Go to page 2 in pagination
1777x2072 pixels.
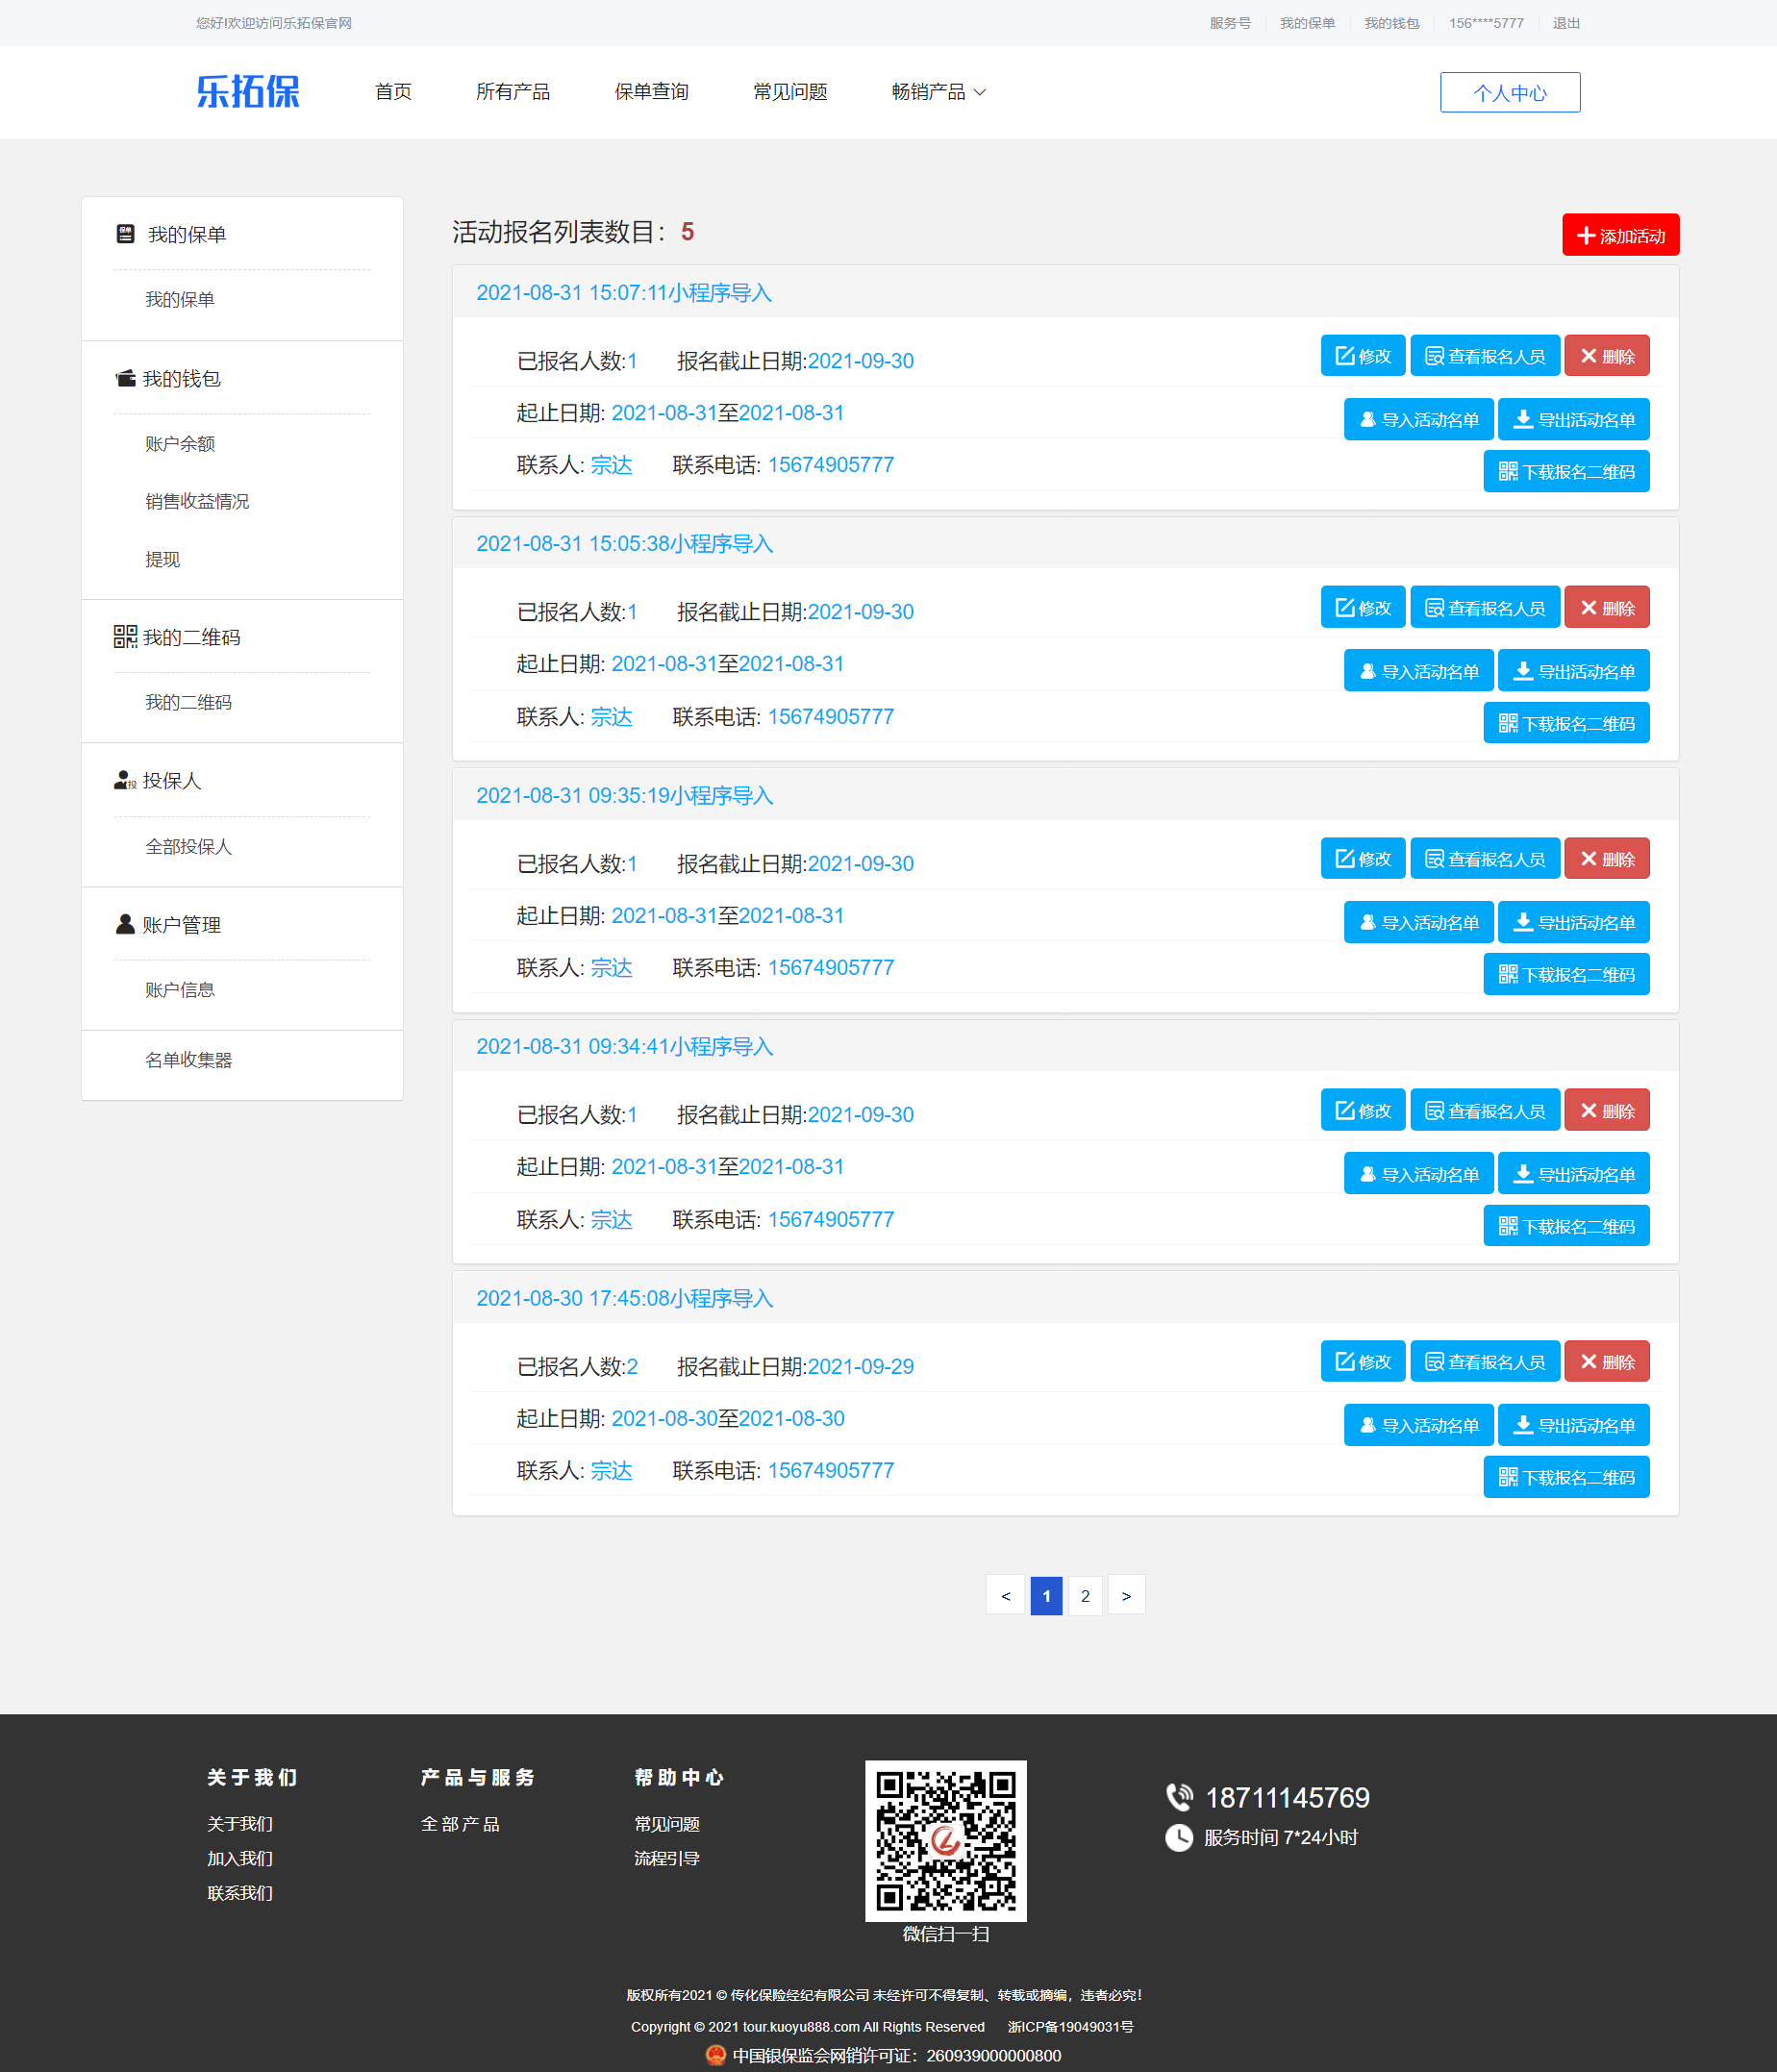coord(1085,1595)
